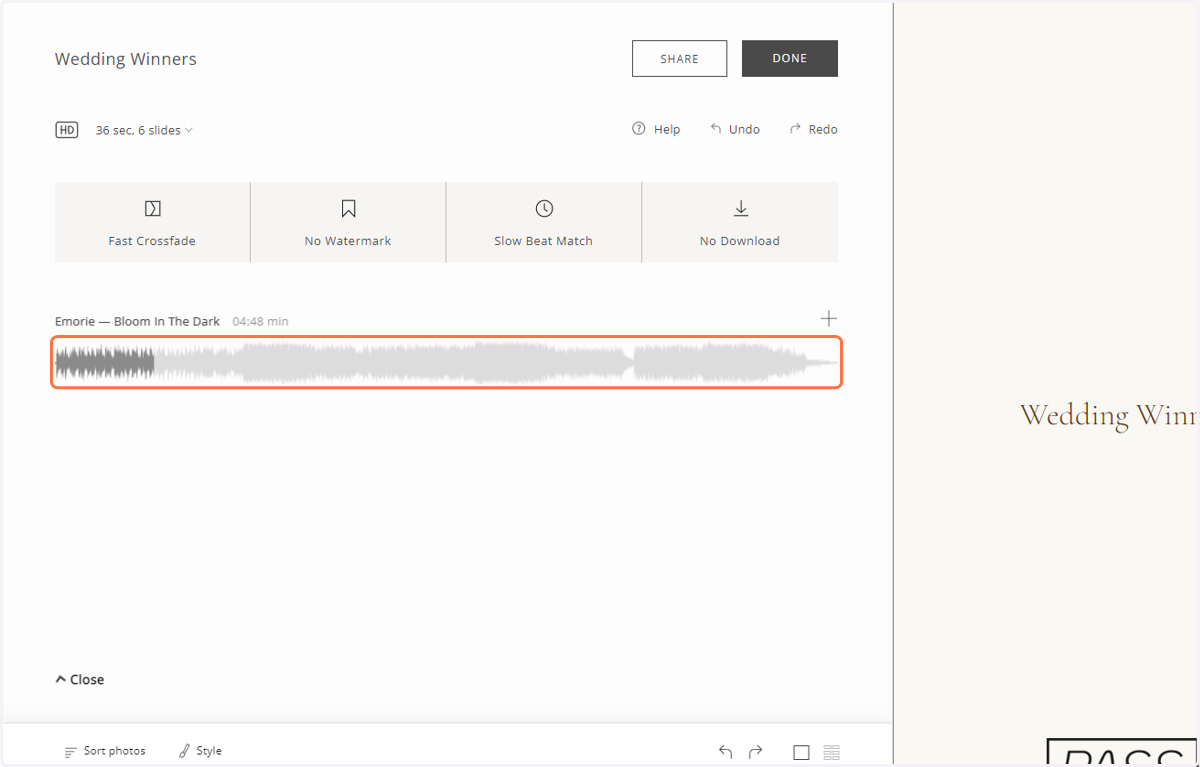Image resolution: width=1200 pixels, height=767 pixels.
Task: Select the Slow Beat Match option
Action: tap(544, 222)
